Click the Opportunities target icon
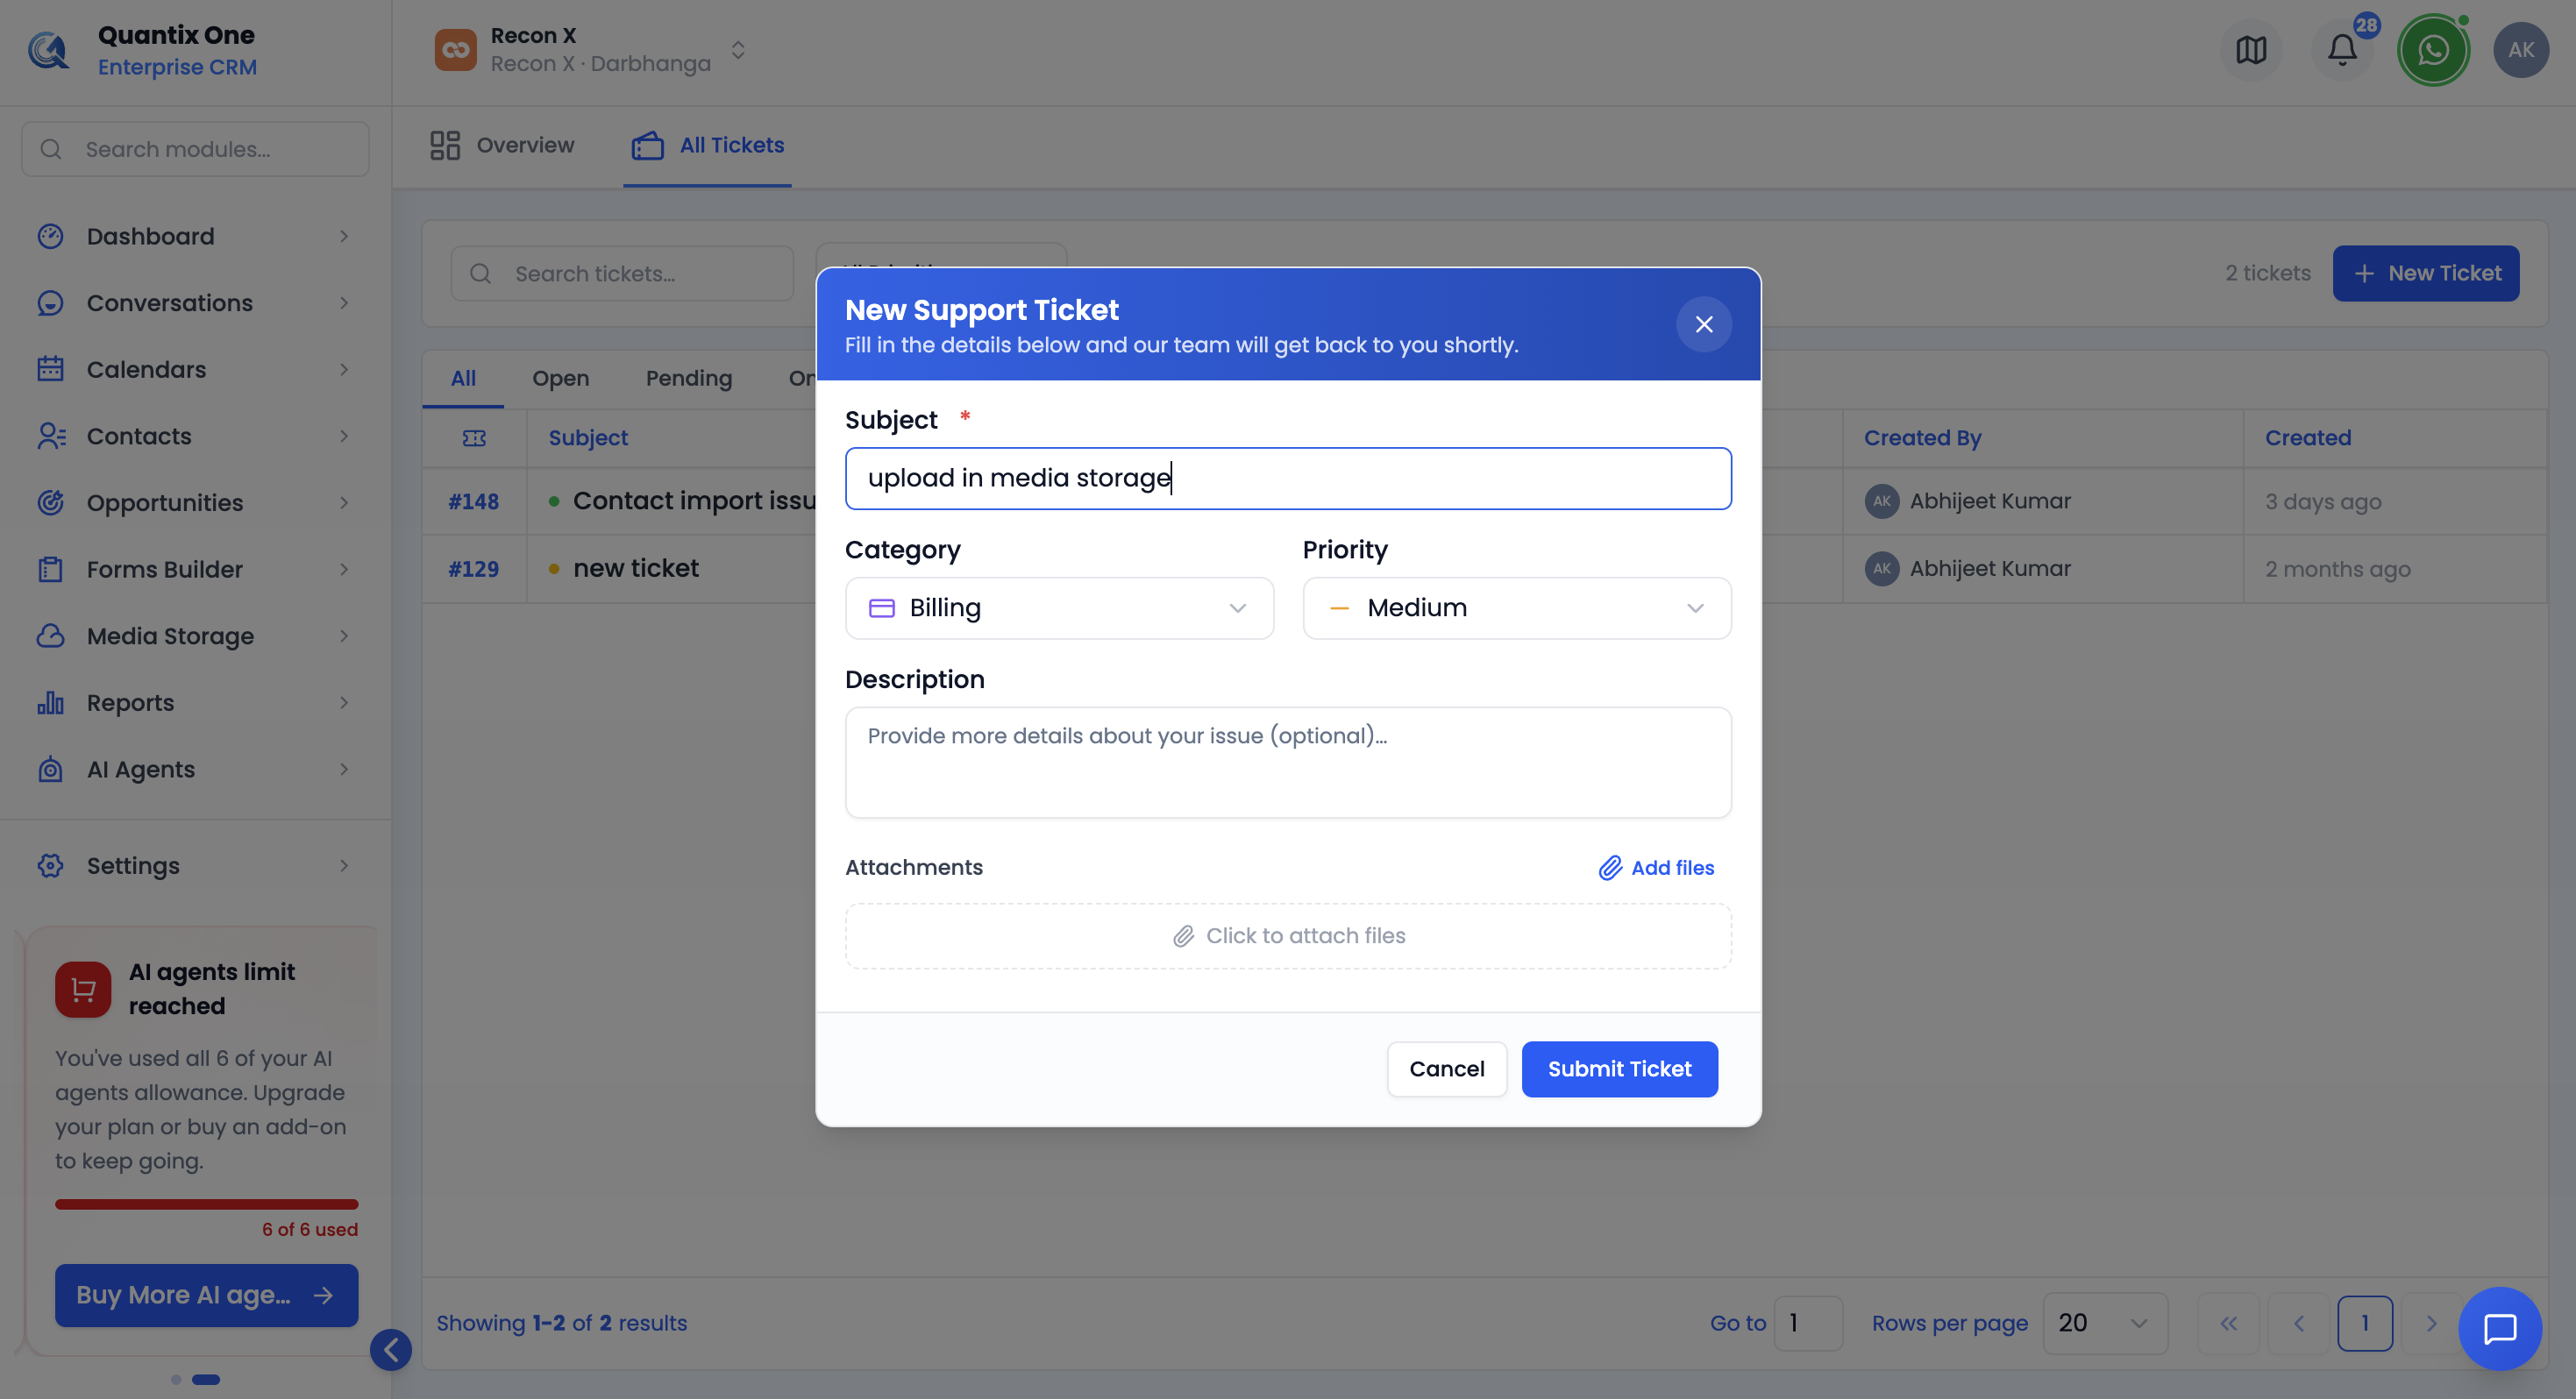 [x=50, y=502]
